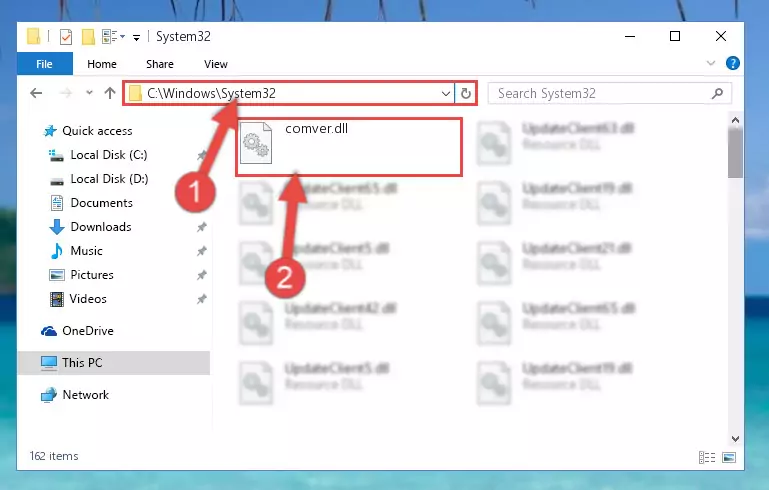Click the Music note icon
This screenshot has height=490, width=769.
tap(56, 251)
